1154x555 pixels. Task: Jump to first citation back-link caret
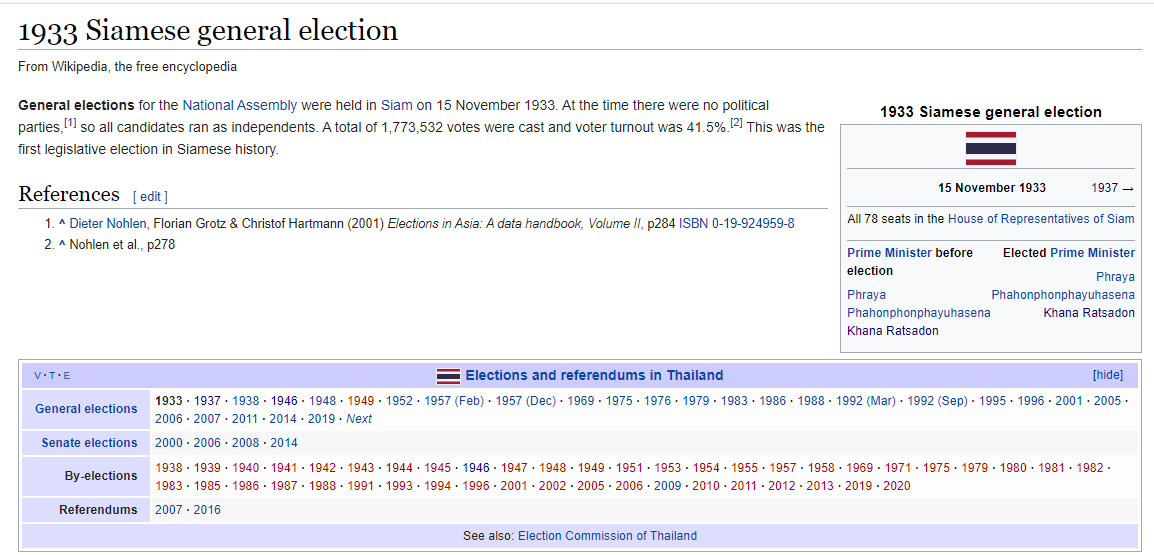point(63,224)
